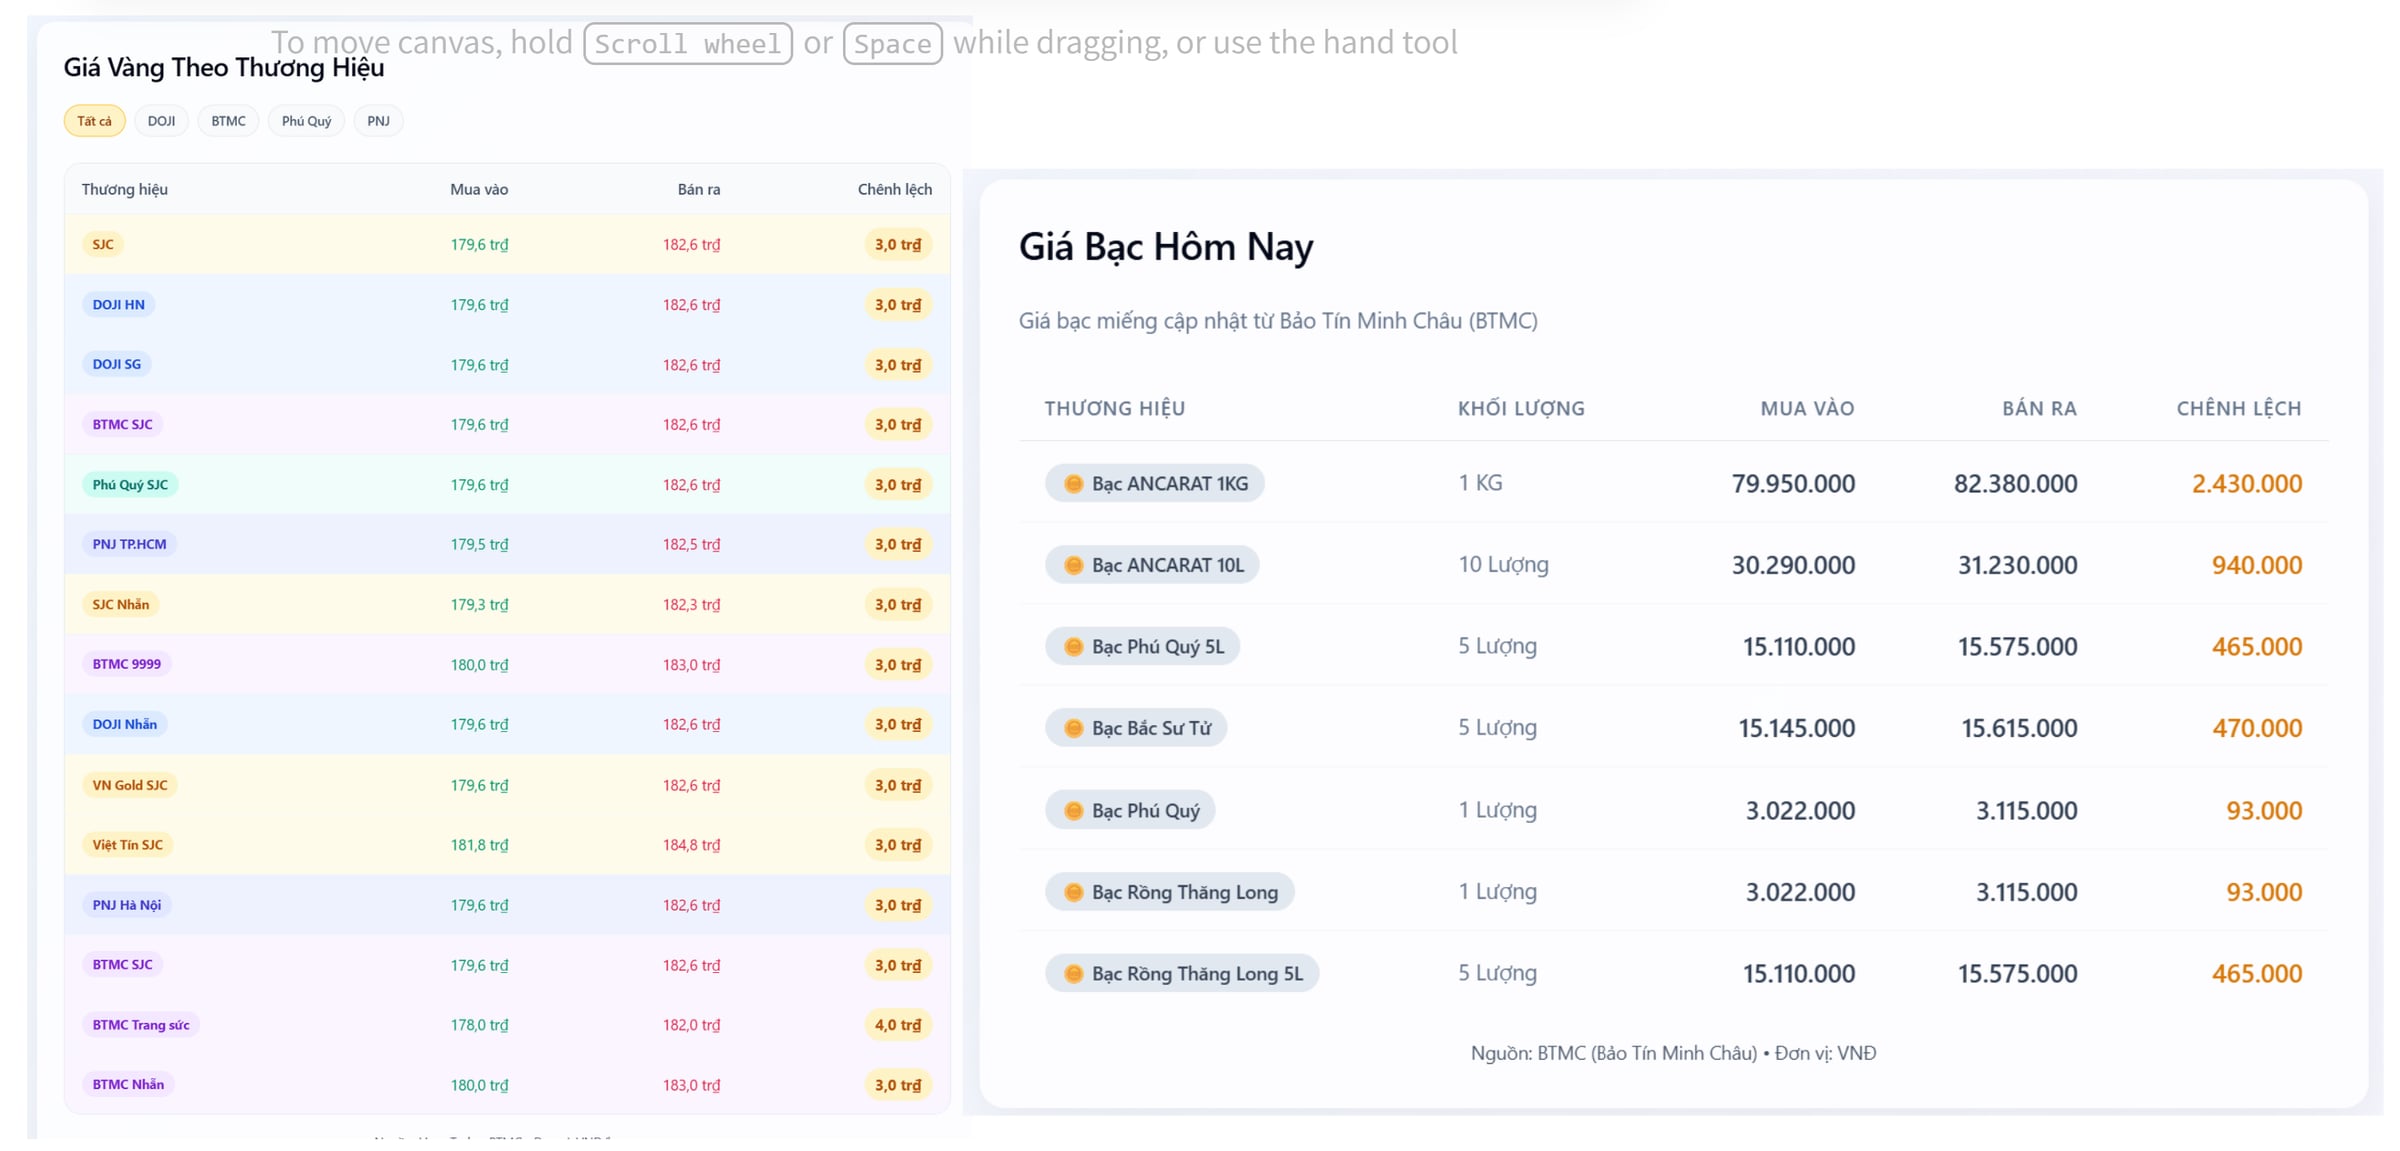This screenshot has height=1151, width=2400.
Task: Click the 'CHÊNH LỆCH' silver table header
Action: [2239, 408]
